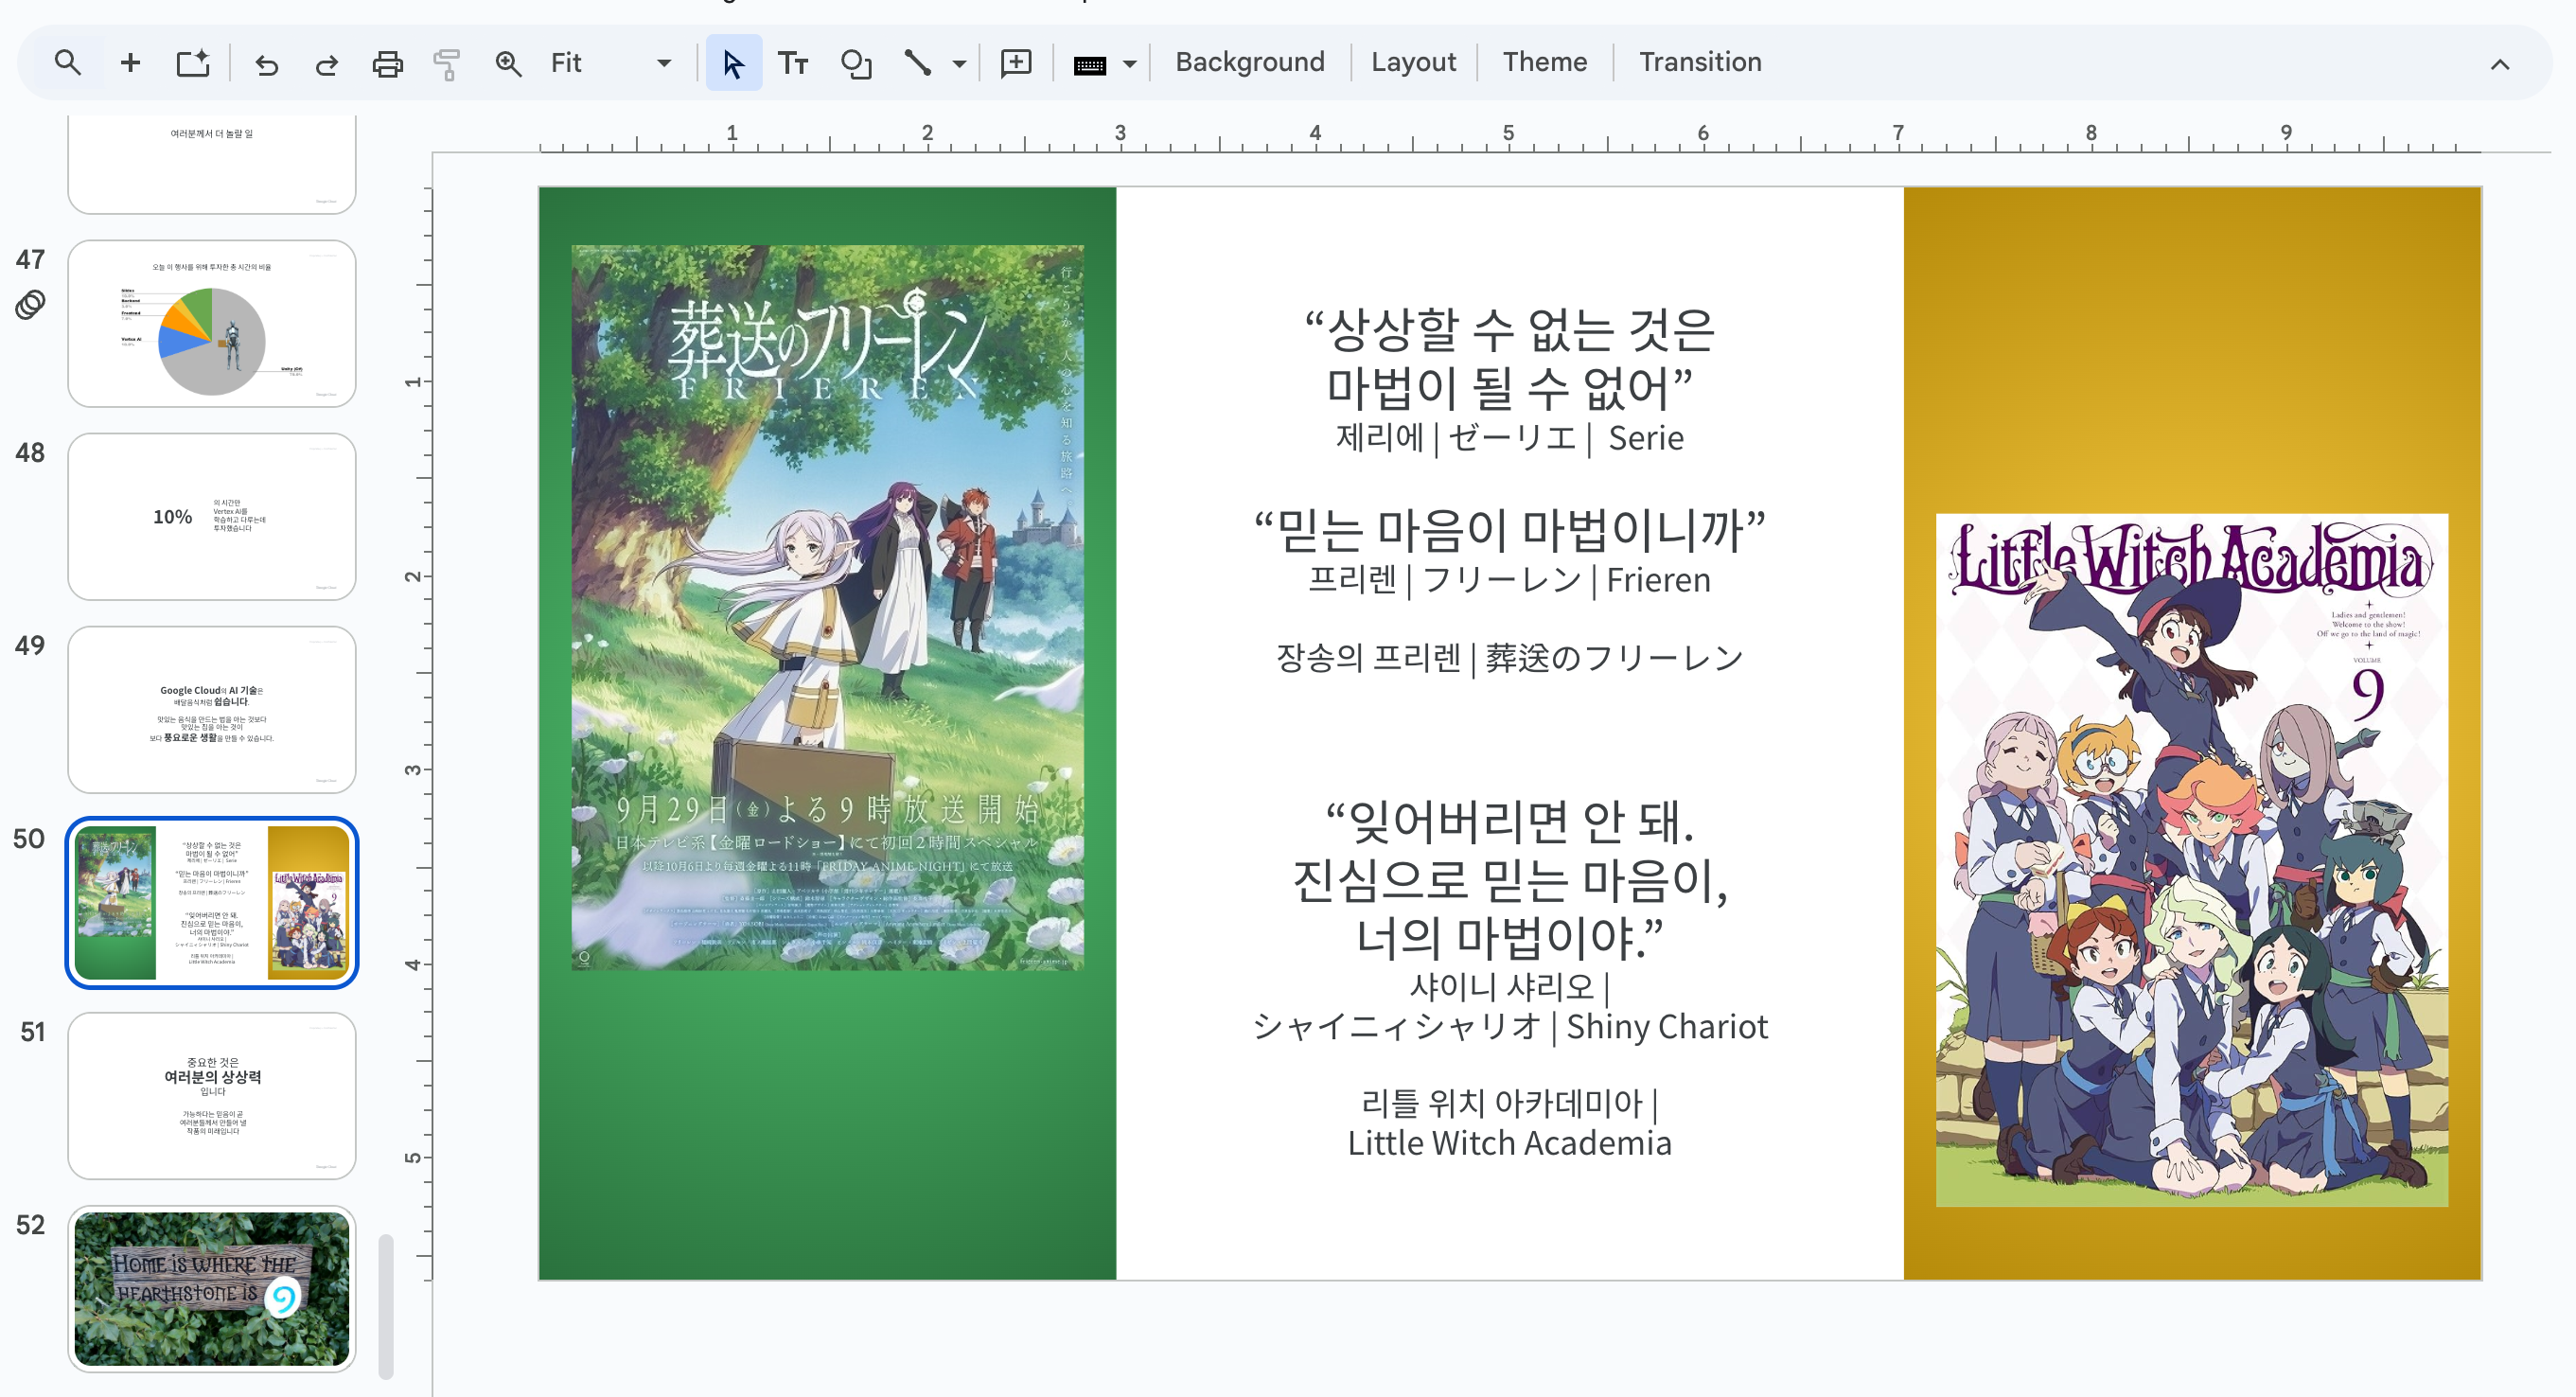Open the Theme panel
The width and height of the screenshot is (2576, 1397).
(x=1544, y=62)
